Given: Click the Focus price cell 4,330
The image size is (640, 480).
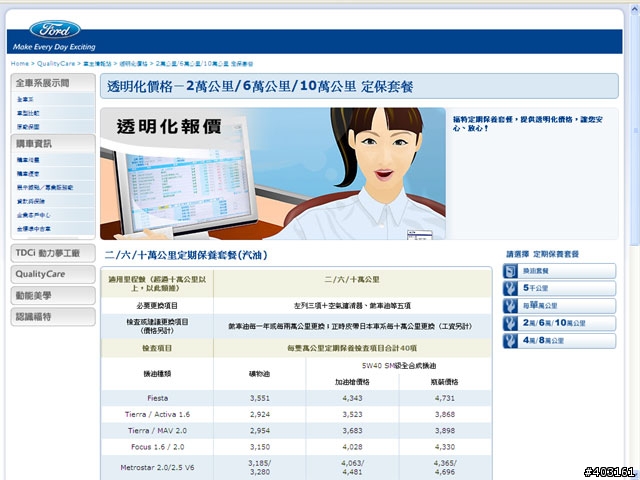Looking at the screenshot, I should tap(445, 447).
